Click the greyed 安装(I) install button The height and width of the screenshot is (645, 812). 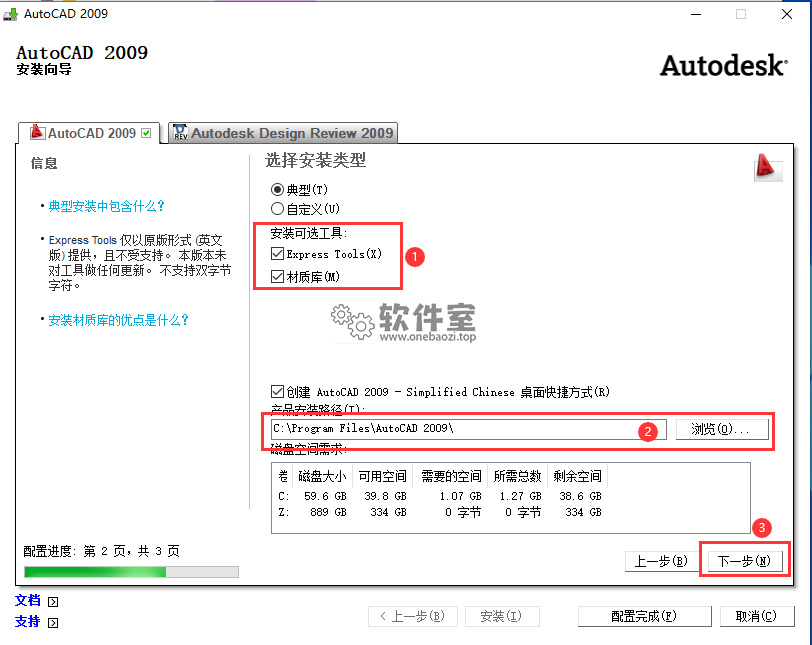(x=502, y=616)
